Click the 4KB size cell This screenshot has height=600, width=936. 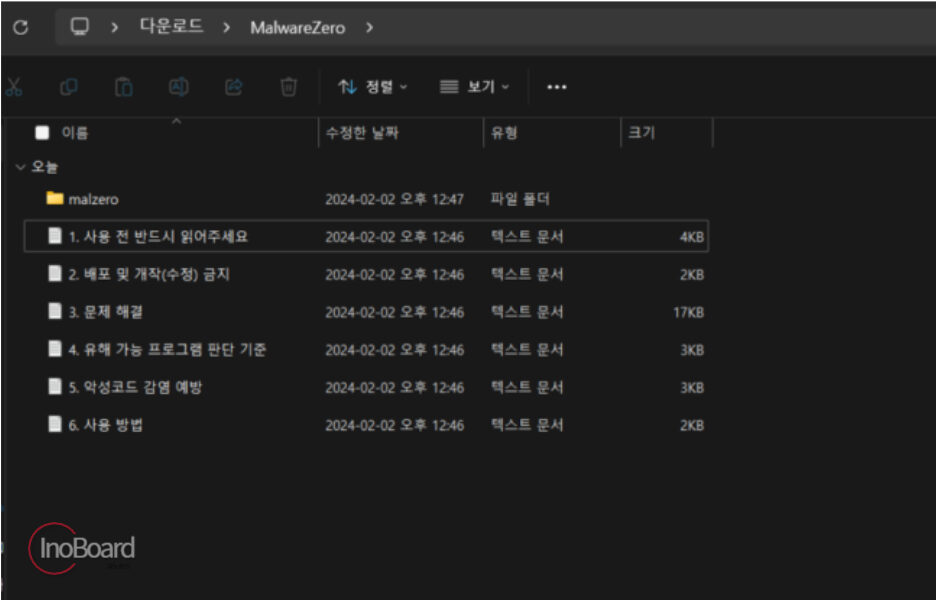692,236
